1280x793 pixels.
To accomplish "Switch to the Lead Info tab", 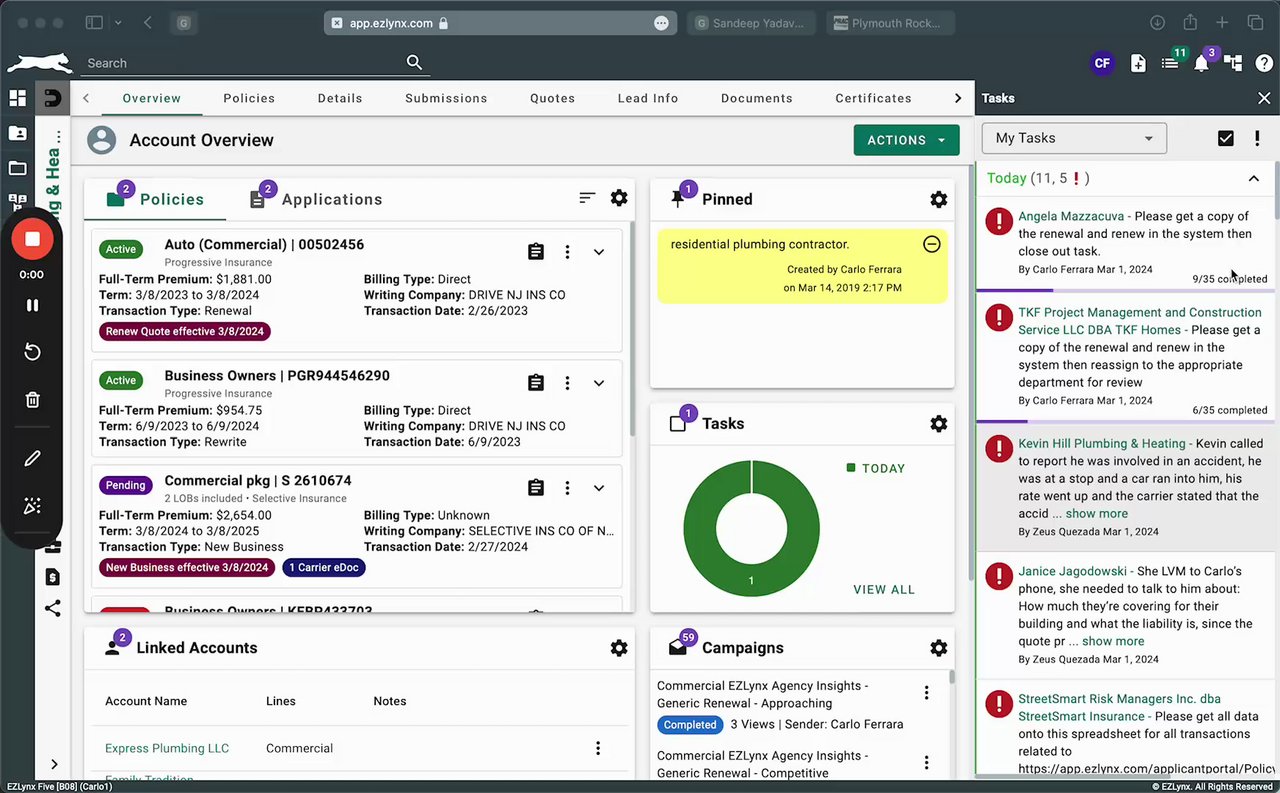I will [648, 98].
